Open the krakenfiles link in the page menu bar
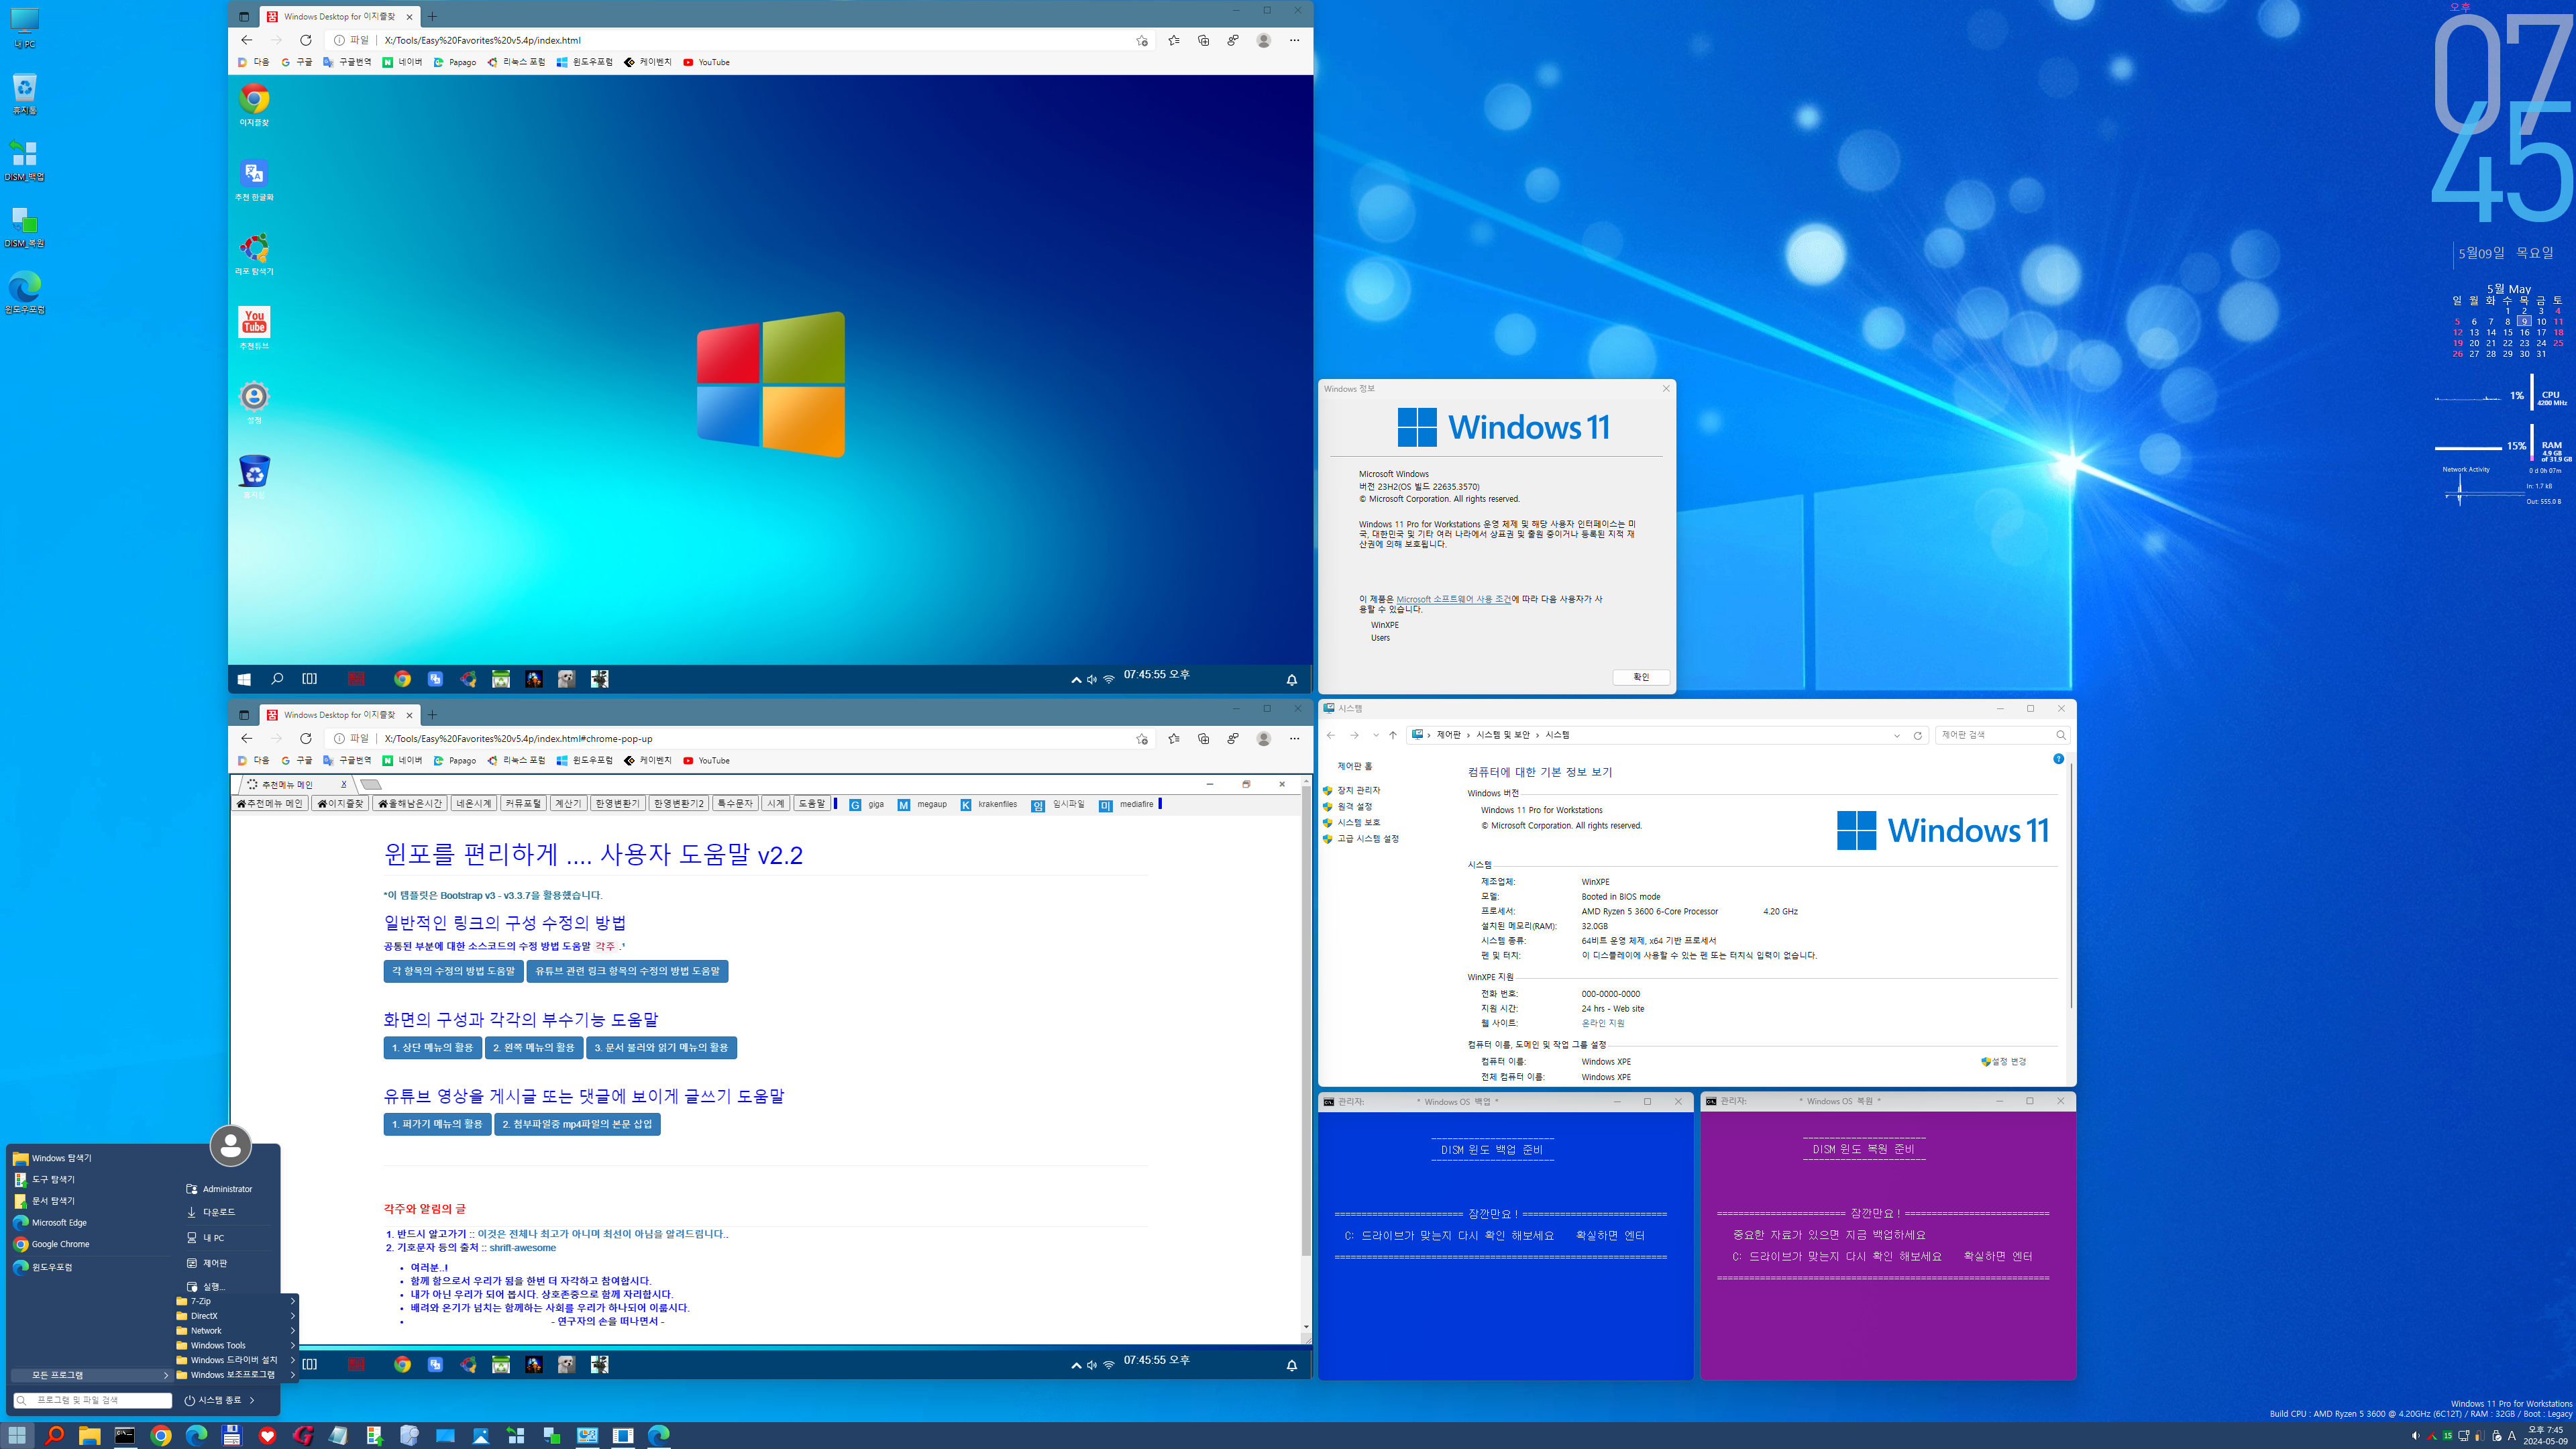 tap(989, 804)
